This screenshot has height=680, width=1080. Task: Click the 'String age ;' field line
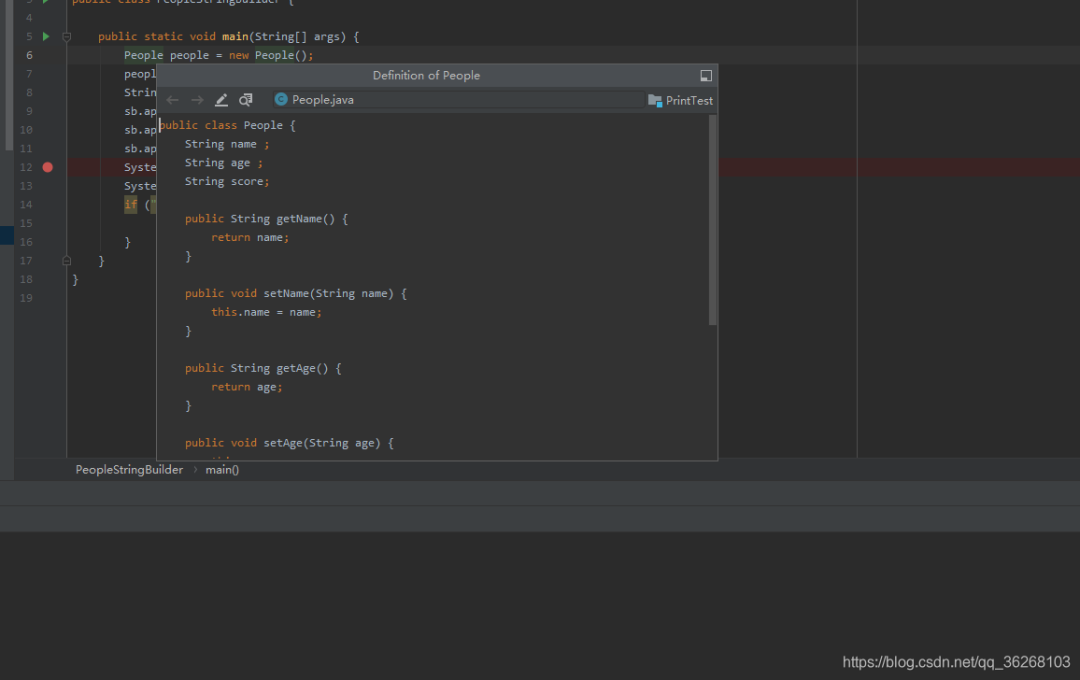pos(224,163)
